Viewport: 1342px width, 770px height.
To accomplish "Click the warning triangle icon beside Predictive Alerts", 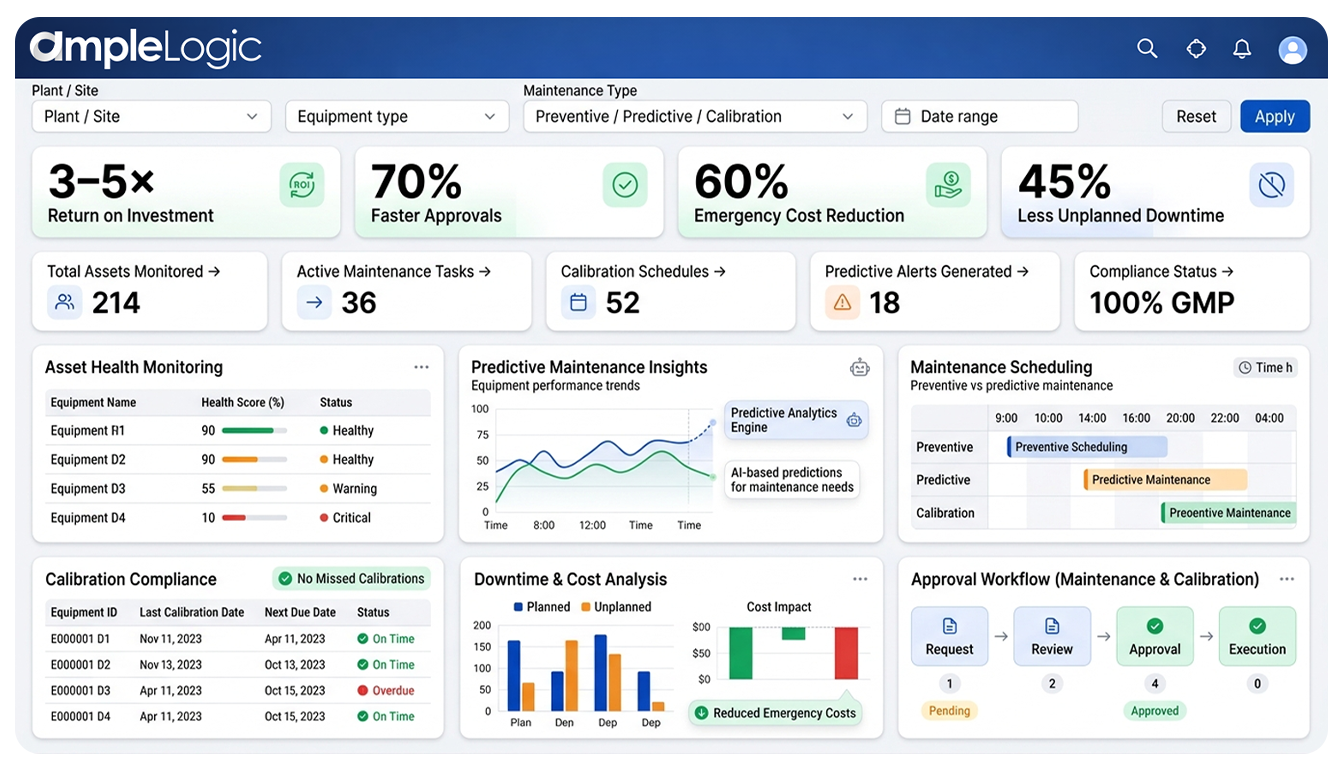I will [x=842, y=302].
